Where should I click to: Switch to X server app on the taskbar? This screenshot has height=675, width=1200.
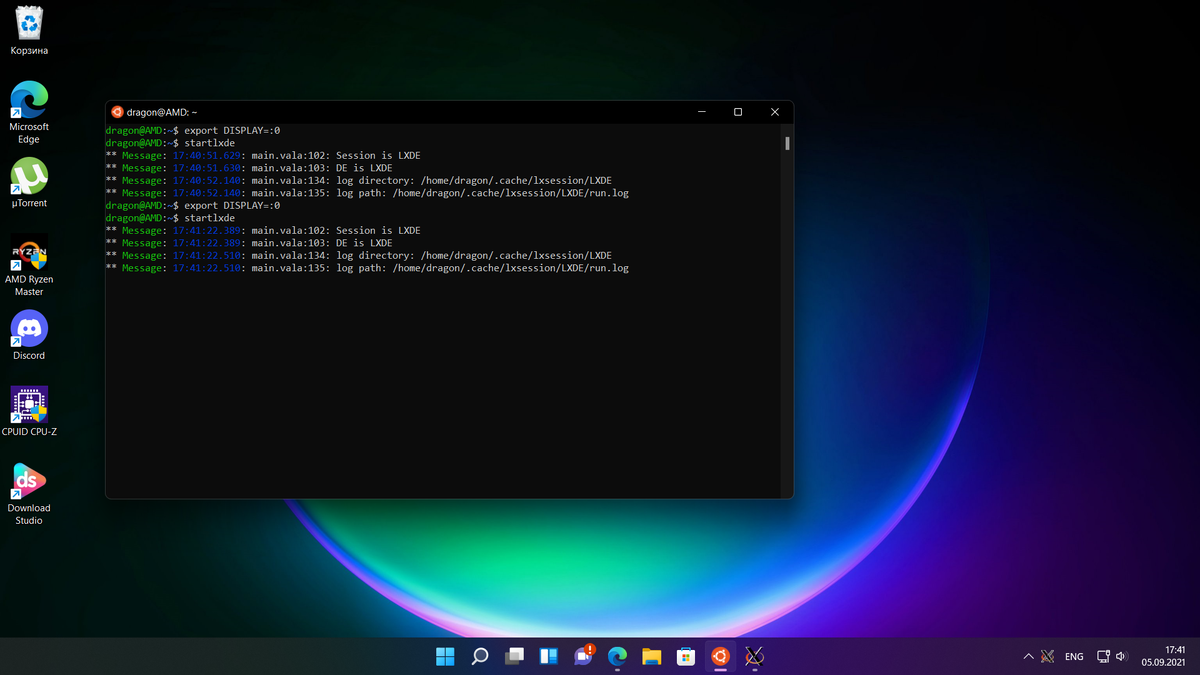[x=755, y=657]
